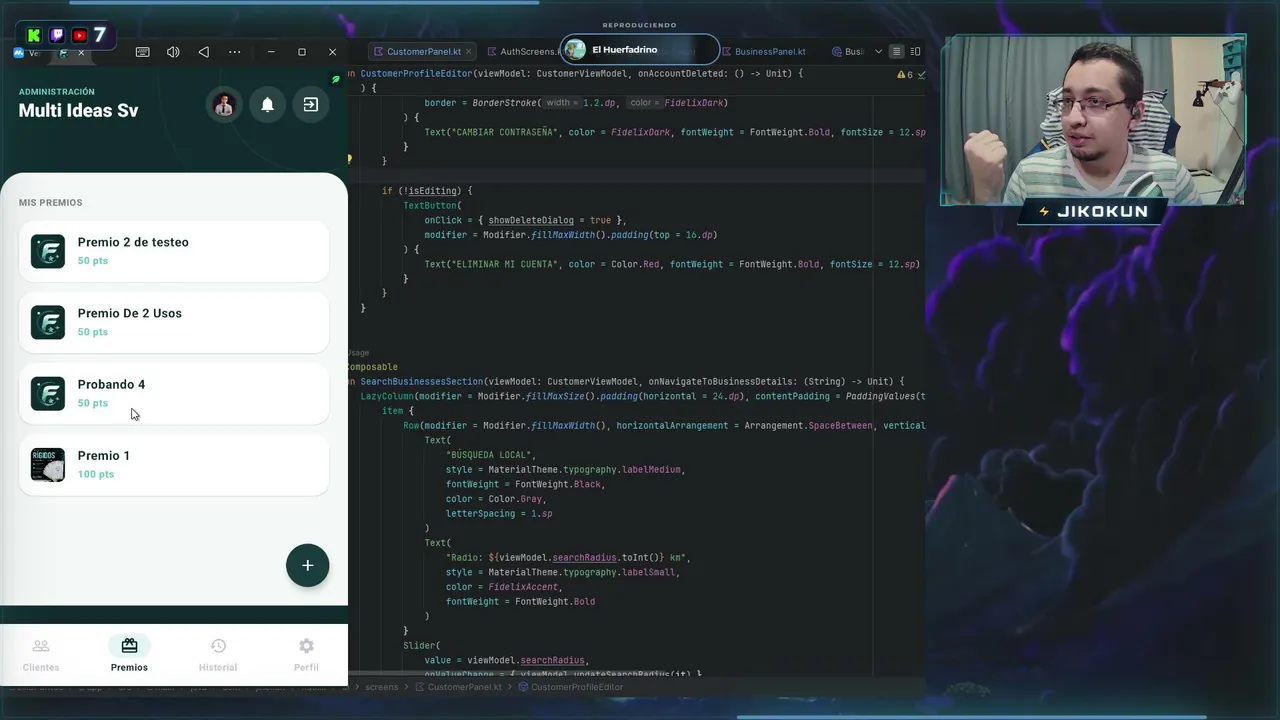
Task: Tap the floating plus button to add a prize
Action: (307, 565)
